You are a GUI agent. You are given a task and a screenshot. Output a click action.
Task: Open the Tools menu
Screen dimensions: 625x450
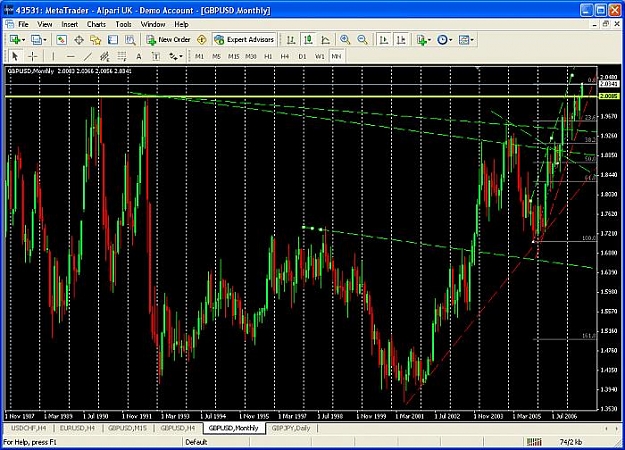(124, 24)
